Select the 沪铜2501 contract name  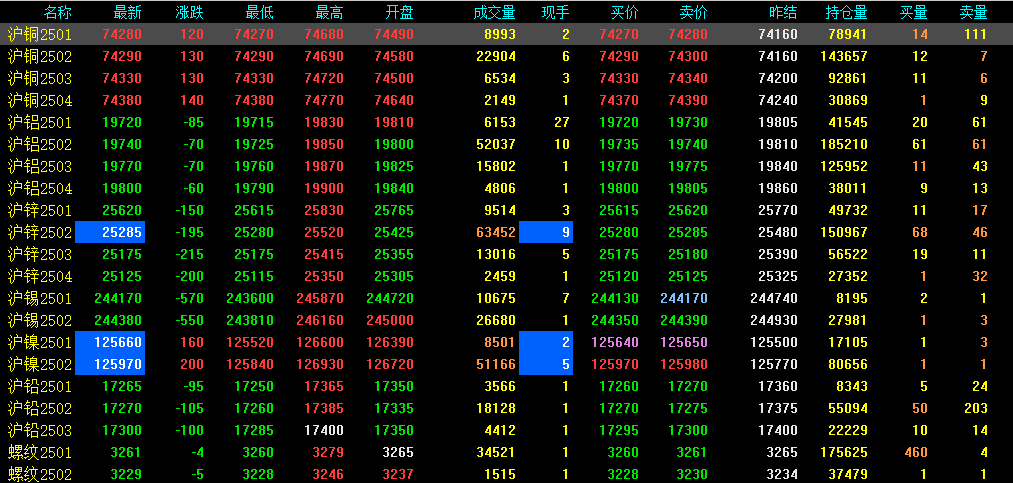point(39,35)
